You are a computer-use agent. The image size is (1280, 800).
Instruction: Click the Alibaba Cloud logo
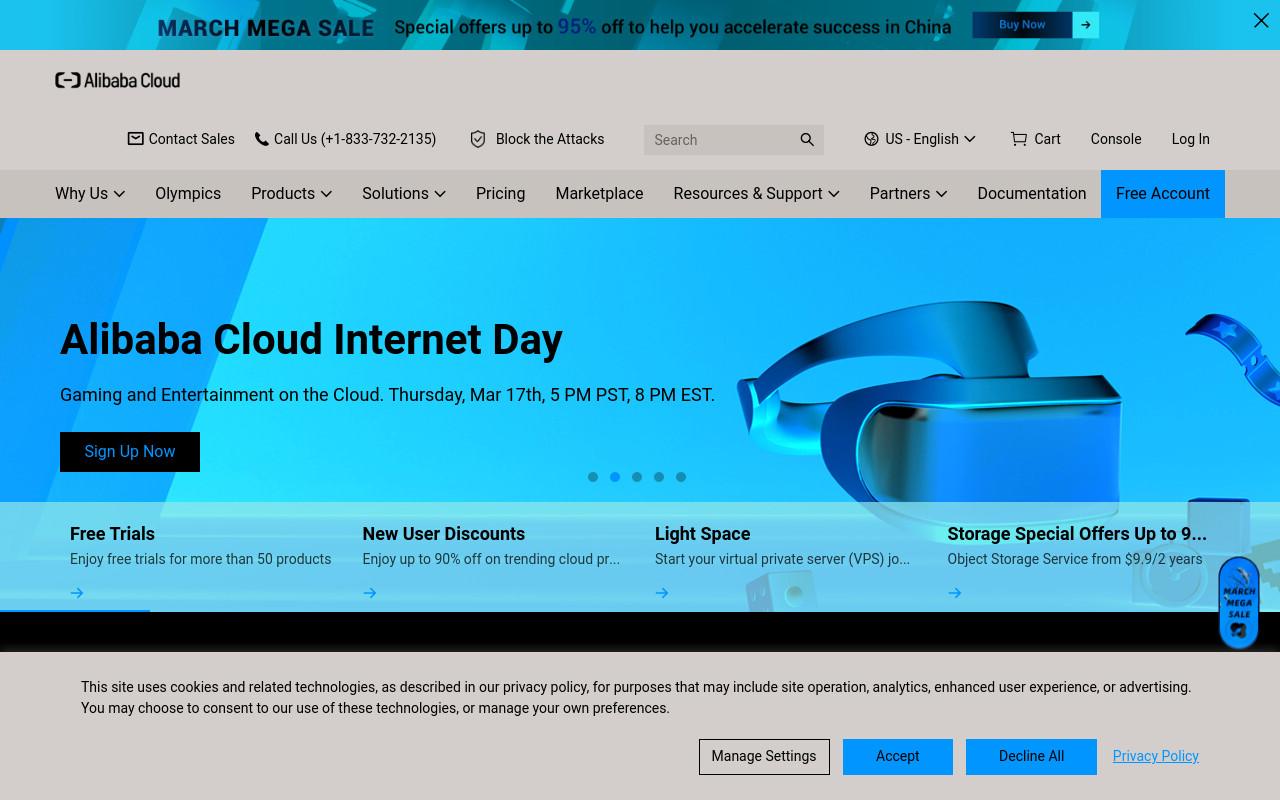118,80
